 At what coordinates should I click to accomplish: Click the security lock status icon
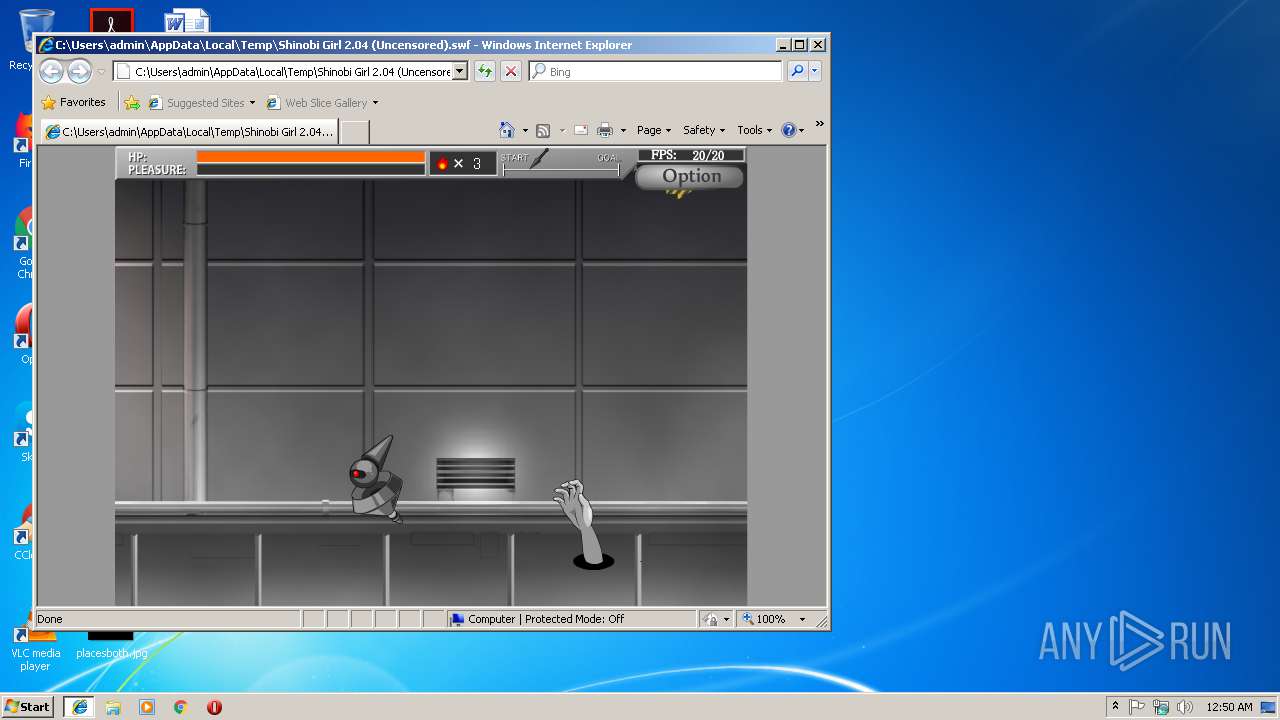(710, 619)
